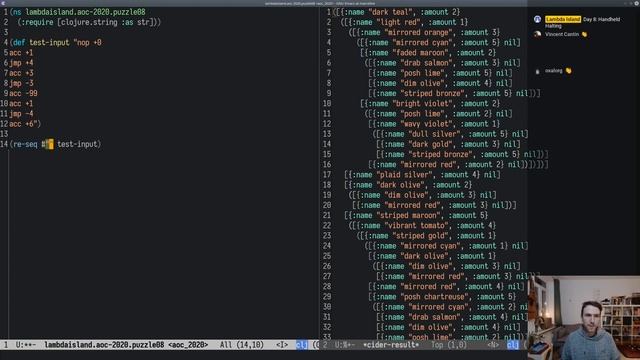
Task: Click the "drab salmon" entry on result line 6
Action: (442, 63)
